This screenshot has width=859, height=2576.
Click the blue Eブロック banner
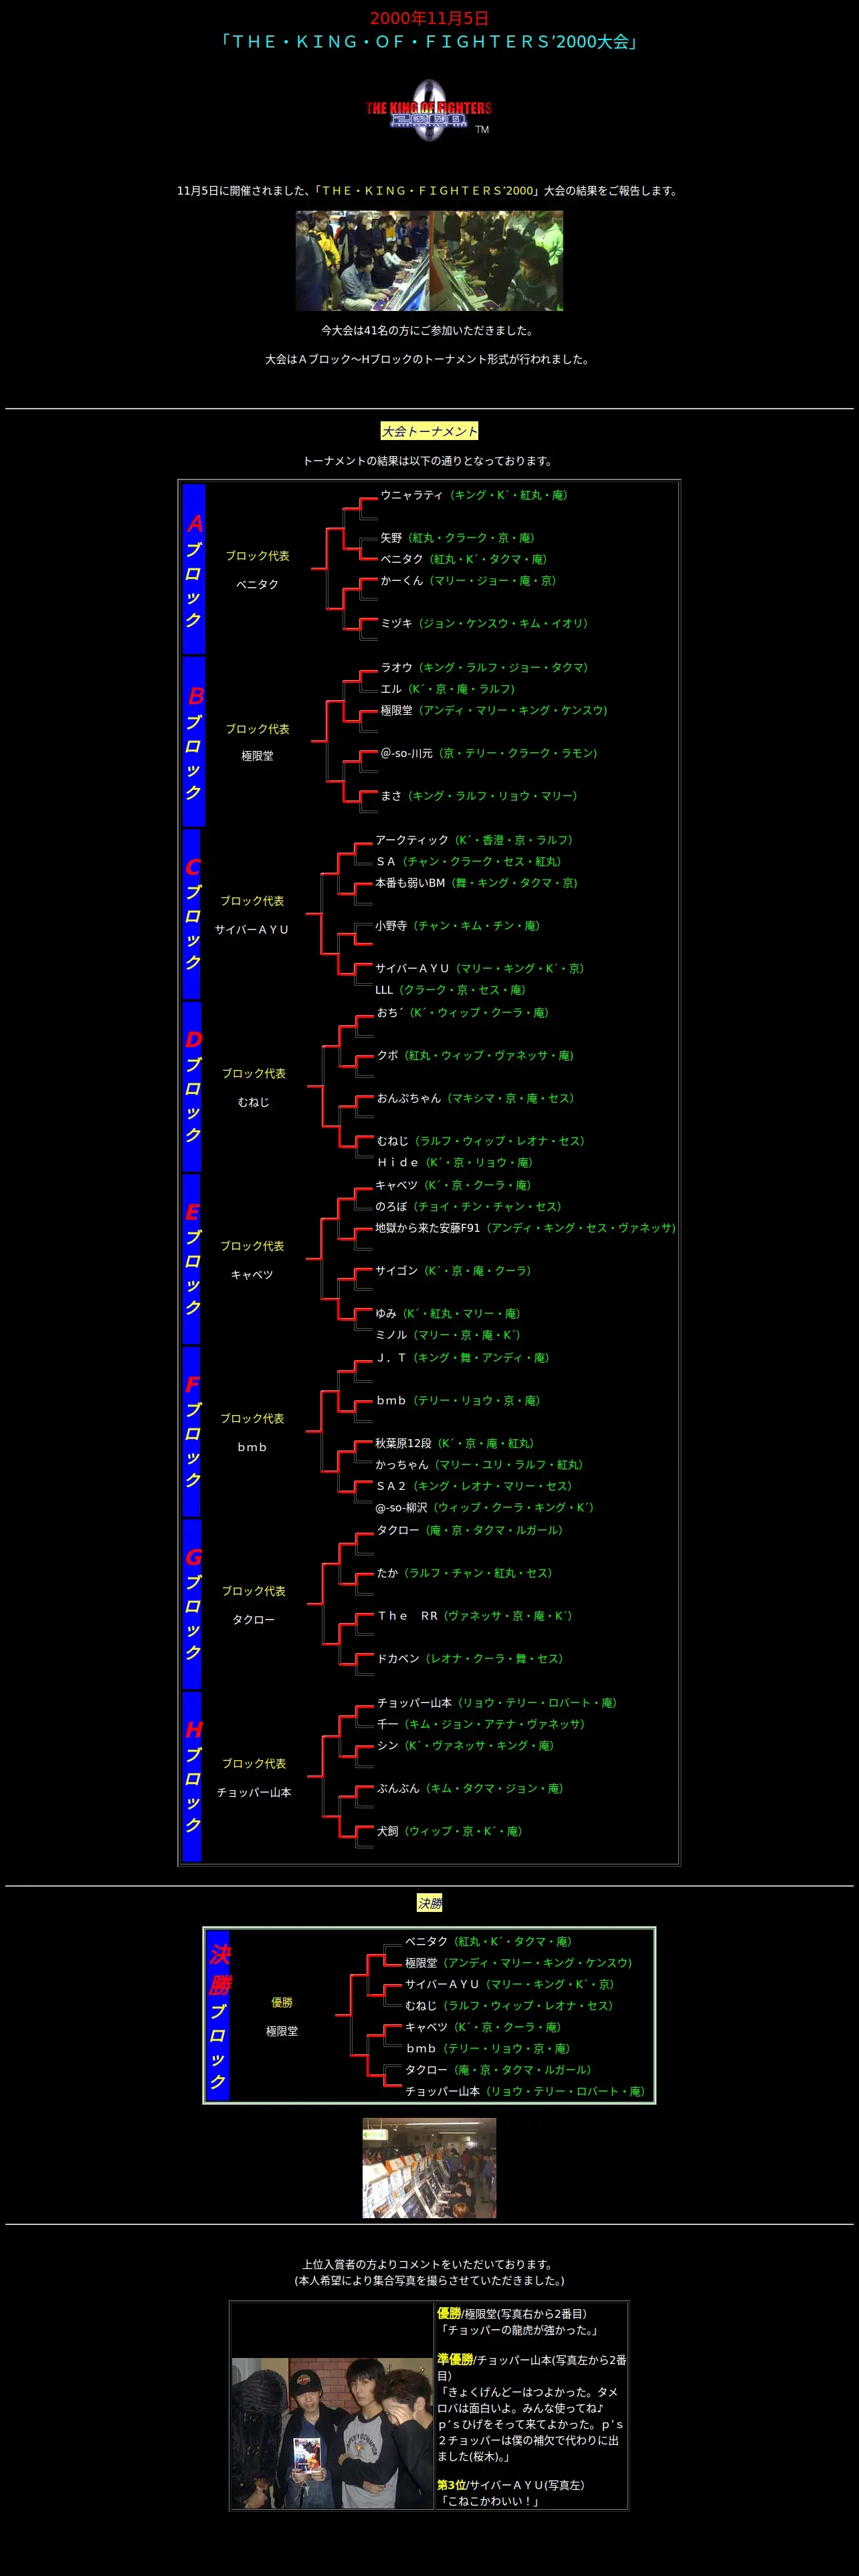pyautogui.click(x=191, y=1259)
